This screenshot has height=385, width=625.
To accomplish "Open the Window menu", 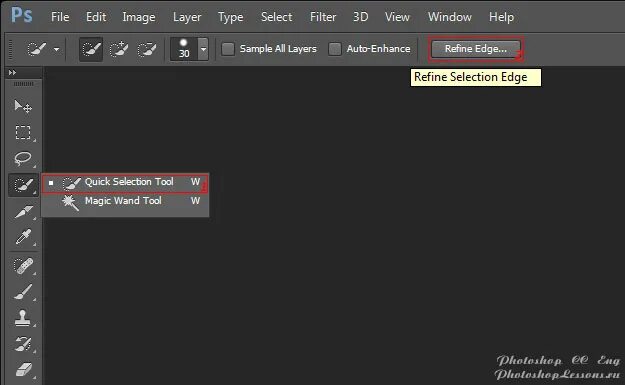I will (450, 17).
